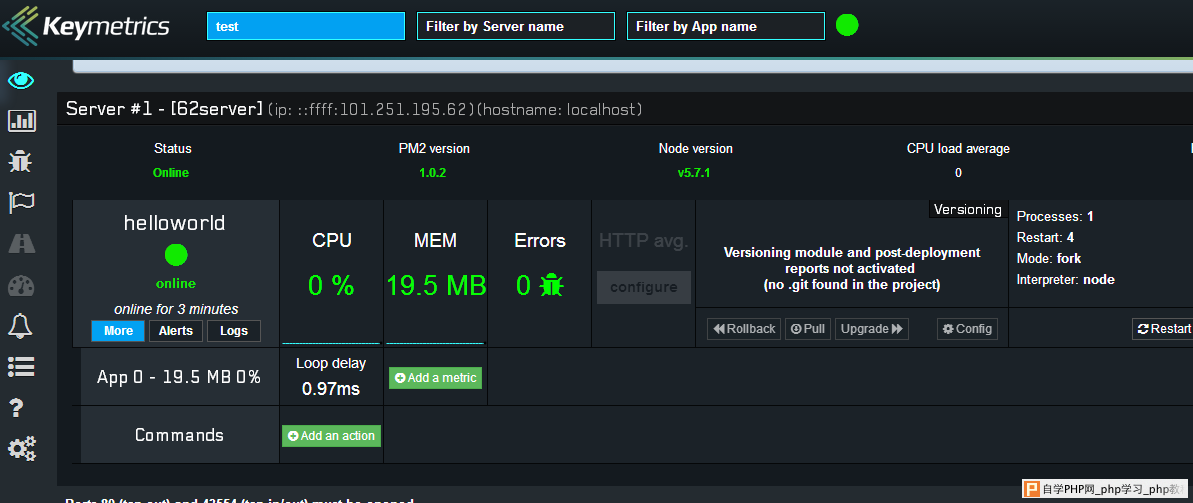Open the bar chart metrics sidebar icon

click(x=21, y=120)
